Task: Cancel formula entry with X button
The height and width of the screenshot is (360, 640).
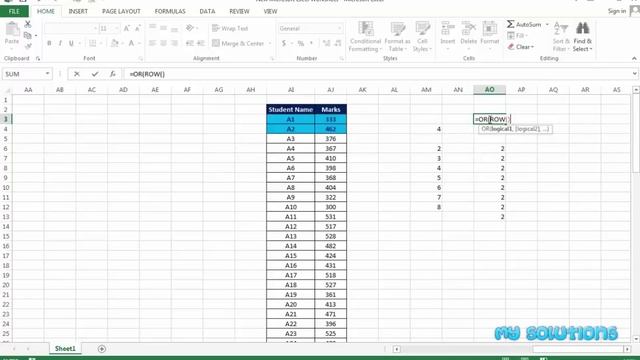Action: 77,74
